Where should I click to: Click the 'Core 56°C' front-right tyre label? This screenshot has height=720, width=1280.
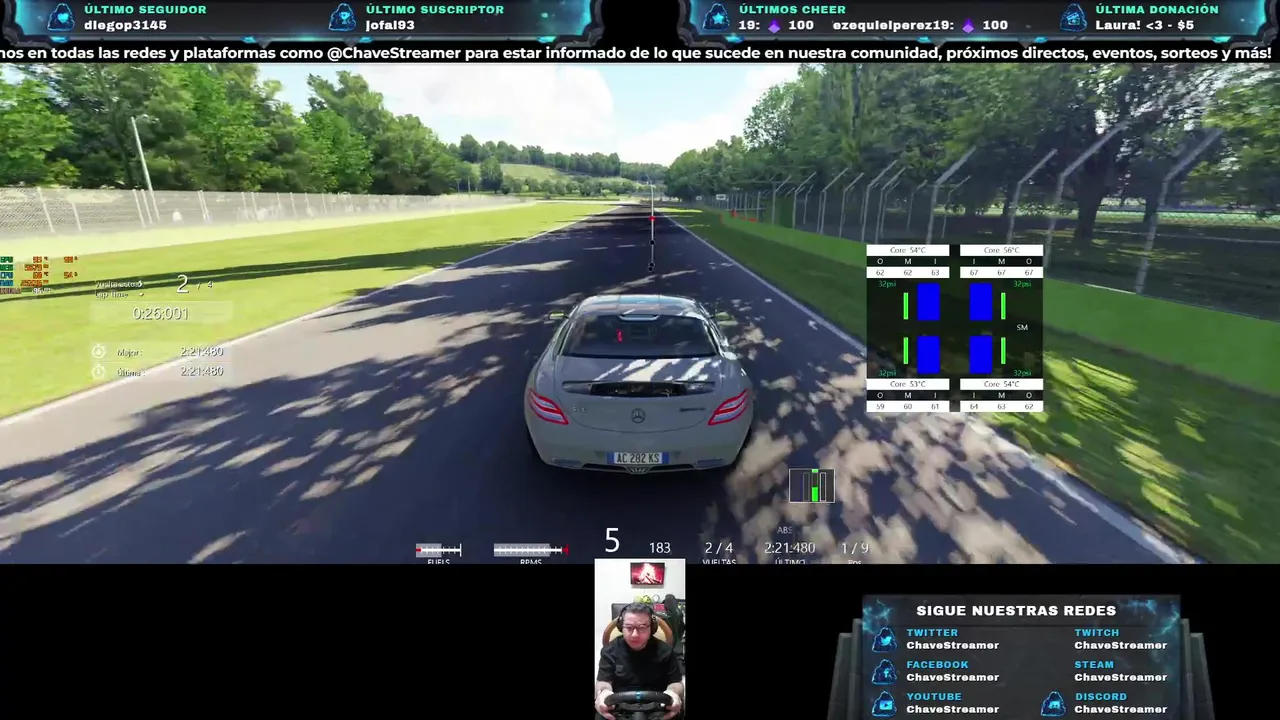click(x=1001, y=250)
